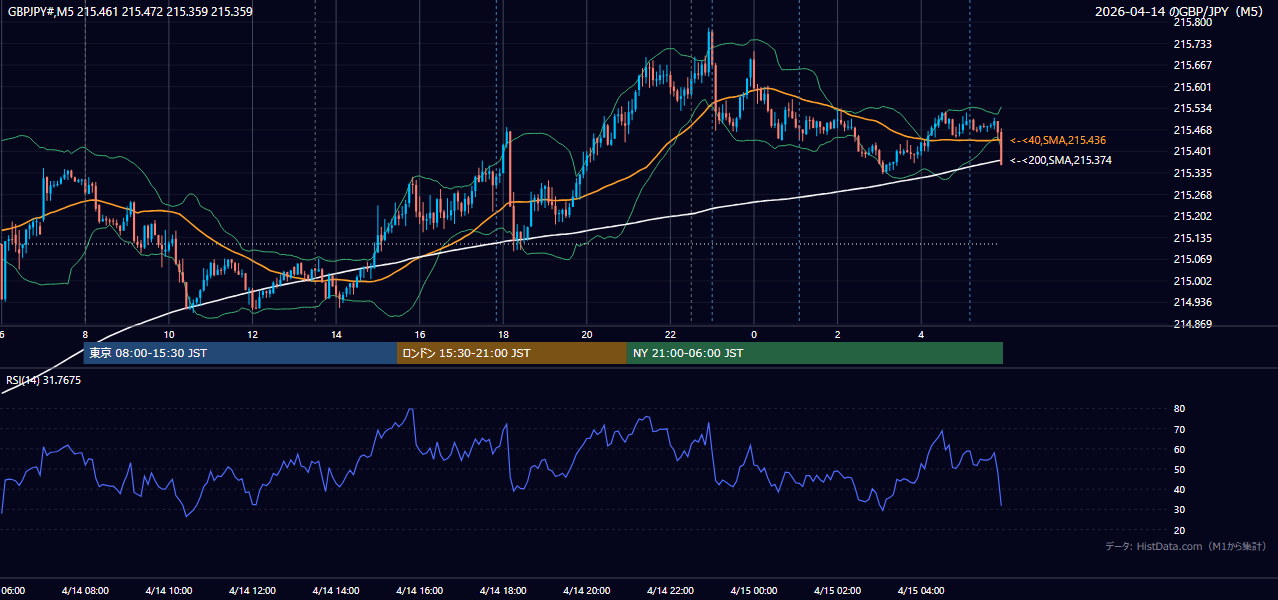The width and height of the screenshot is (1278, 600).
Task: Click price axis value 215.202
Action: pyautogui.click(x=1191, y=216)
